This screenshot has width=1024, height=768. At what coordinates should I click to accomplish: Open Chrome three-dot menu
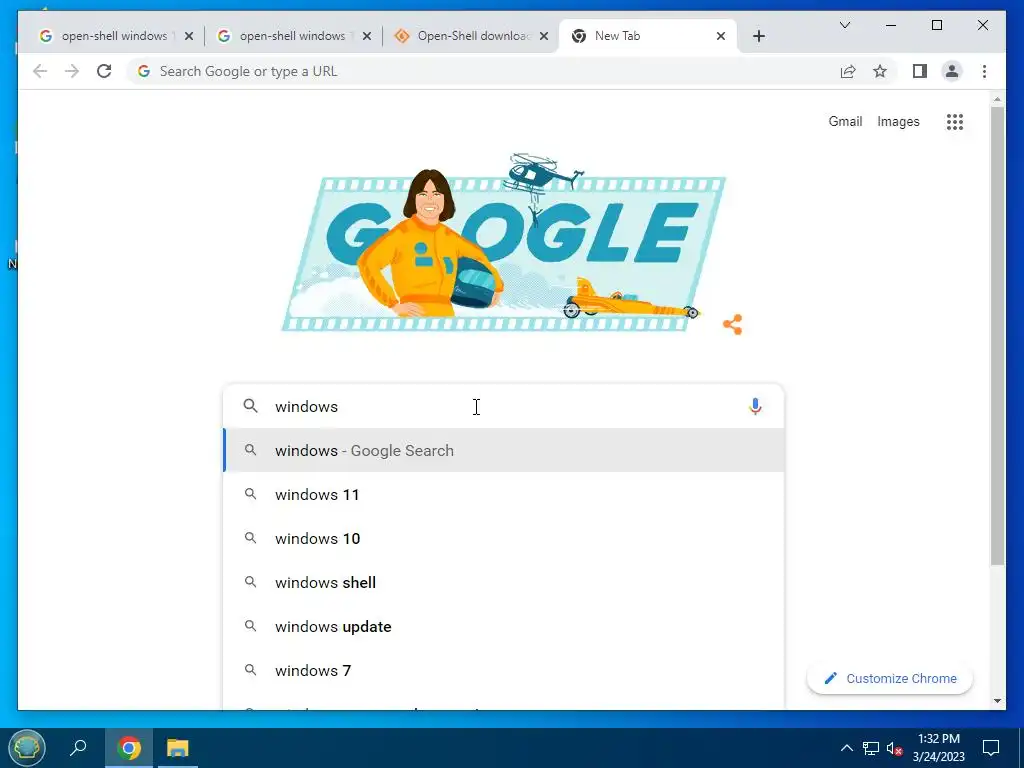click(984, 71)
